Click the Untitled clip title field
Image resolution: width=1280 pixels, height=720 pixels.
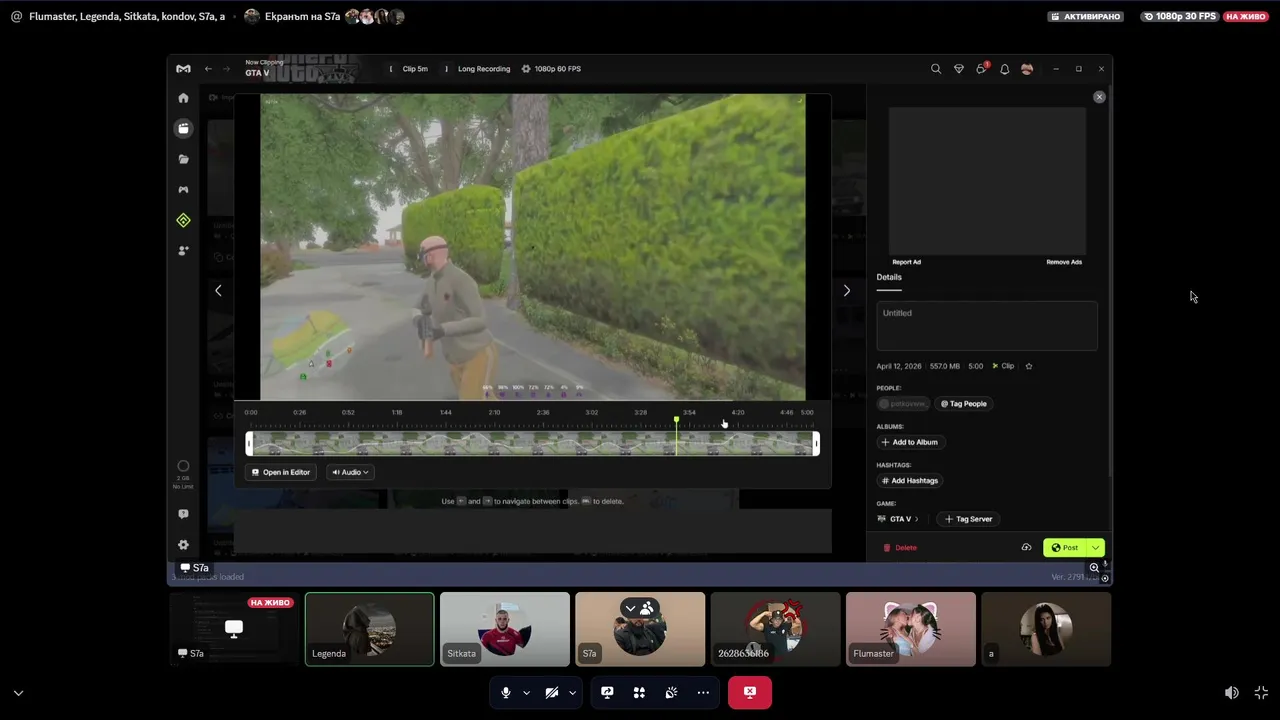[987, 326]
